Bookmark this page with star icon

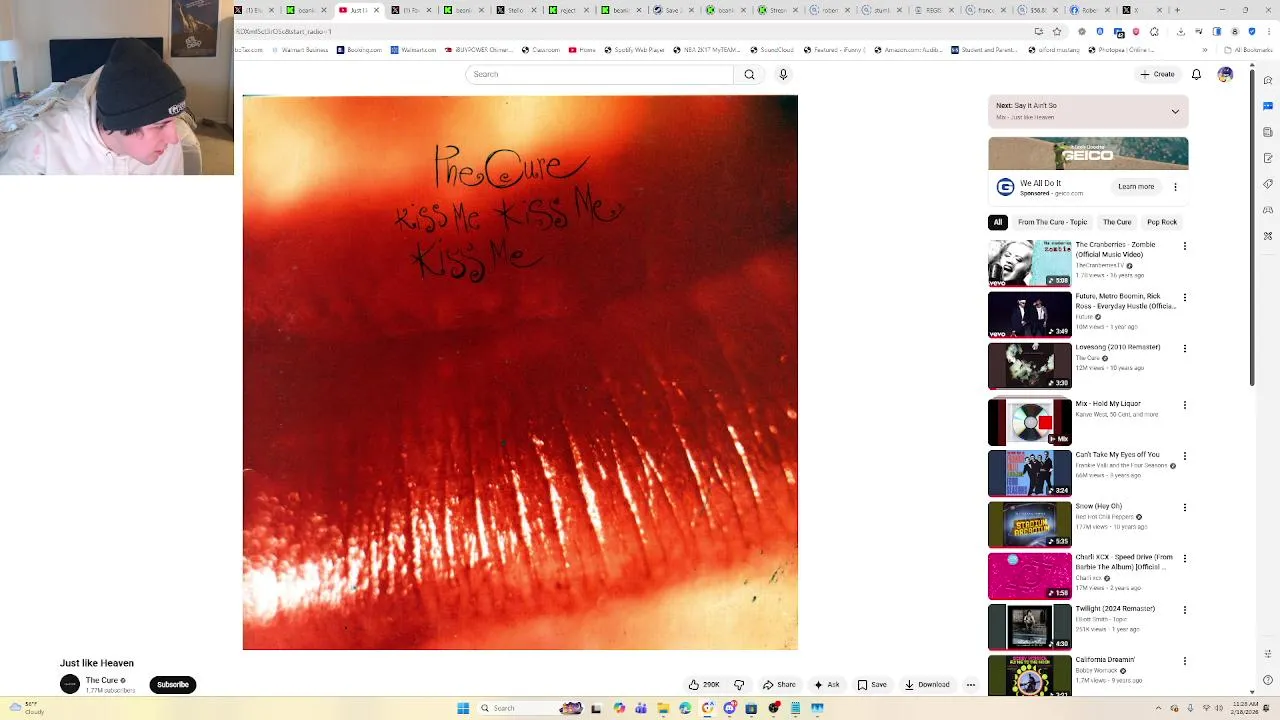tap(1057, 31)
